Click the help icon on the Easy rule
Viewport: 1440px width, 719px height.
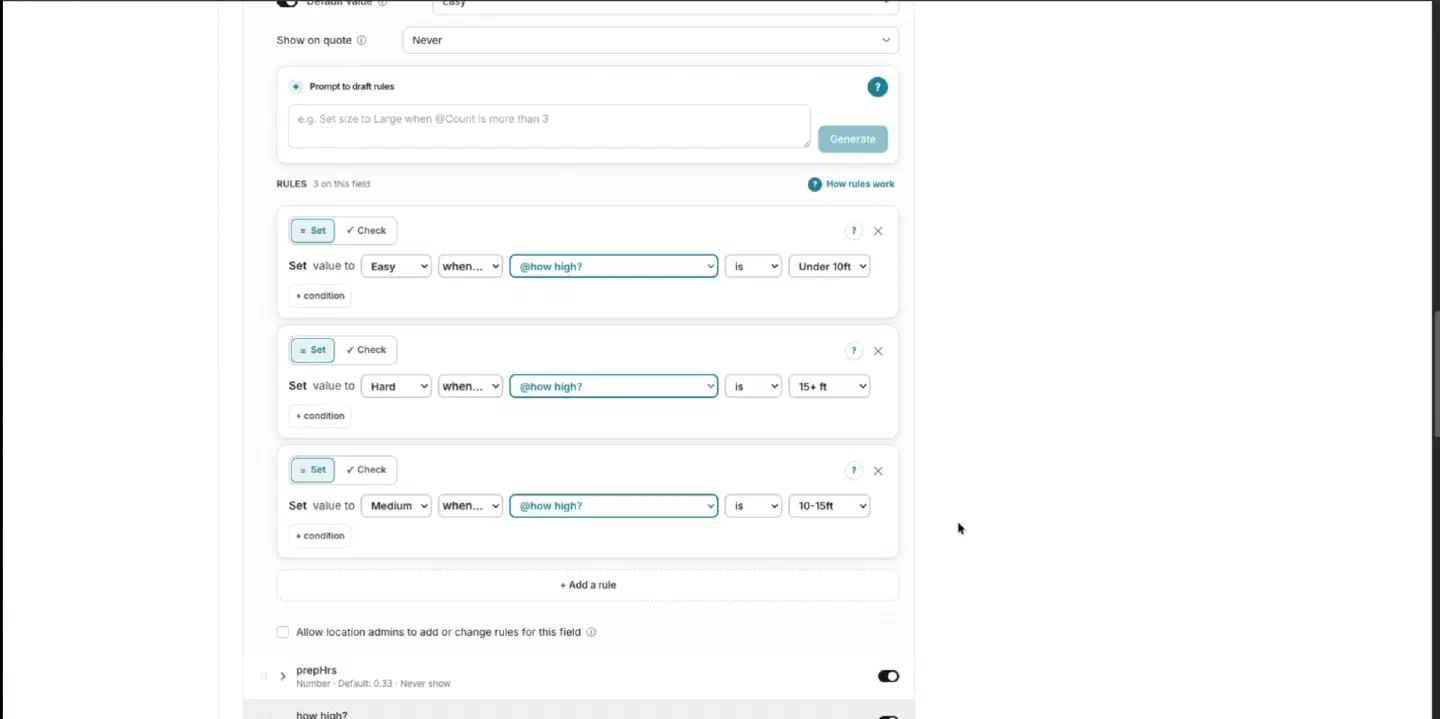[853, 231]
